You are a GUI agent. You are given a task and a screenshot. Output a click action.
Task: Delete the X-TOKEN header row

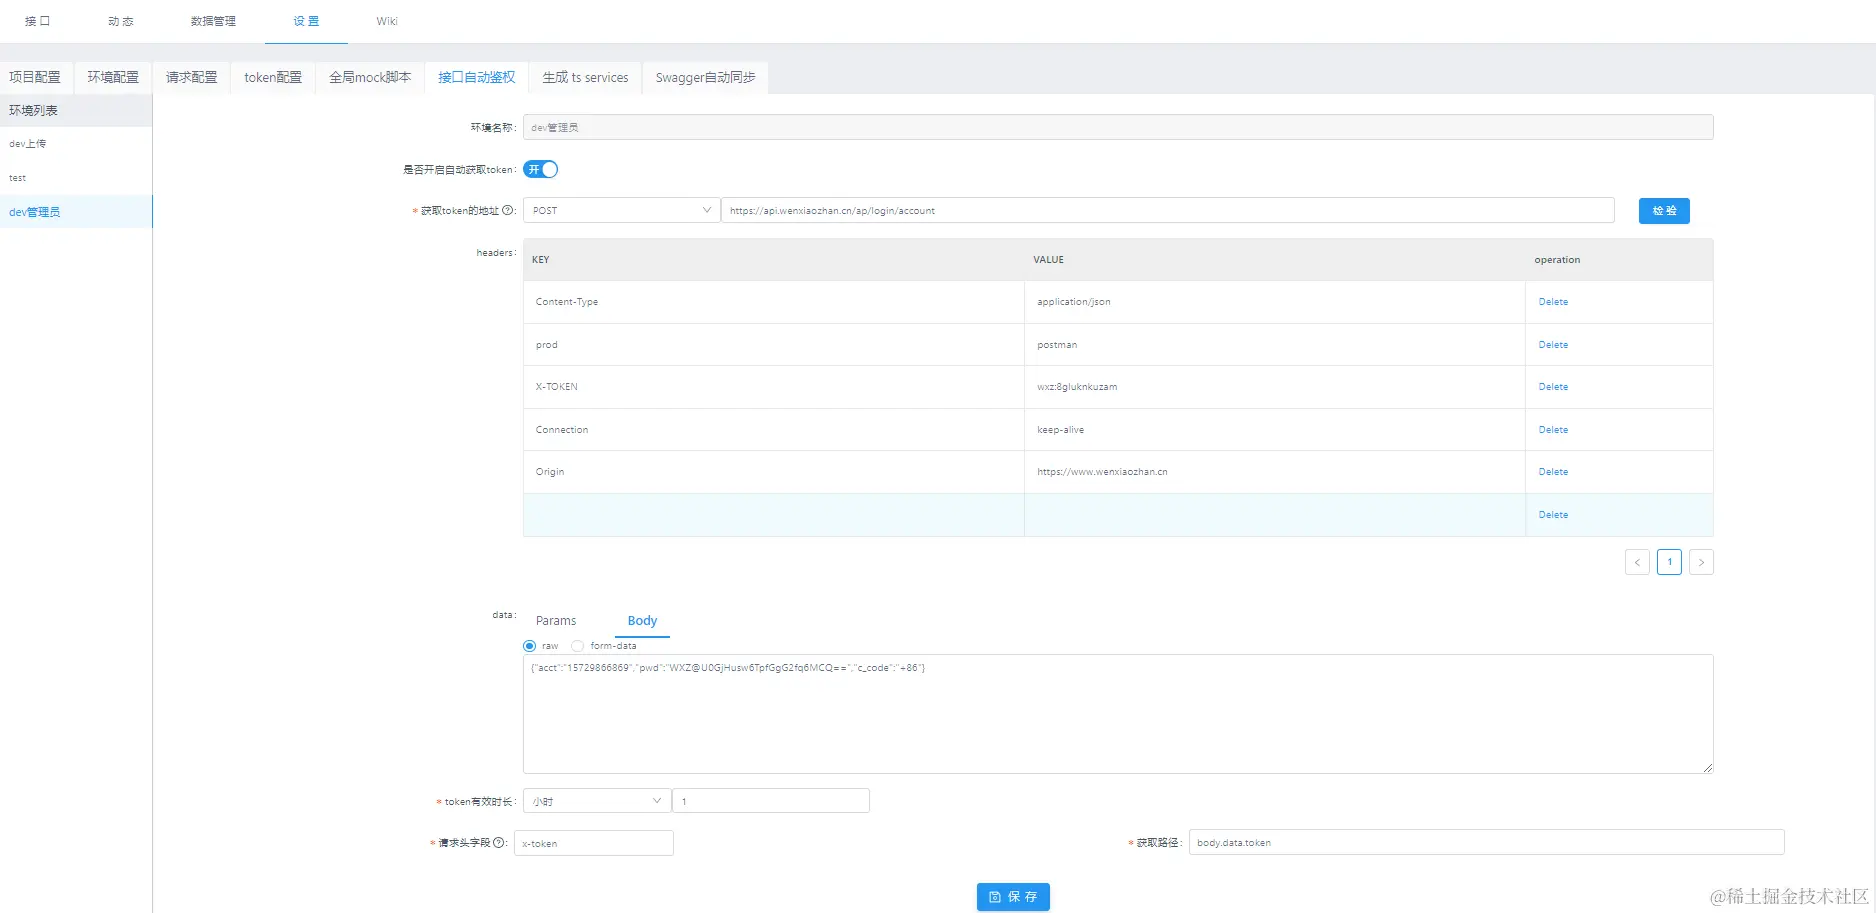coord(1553,387)
